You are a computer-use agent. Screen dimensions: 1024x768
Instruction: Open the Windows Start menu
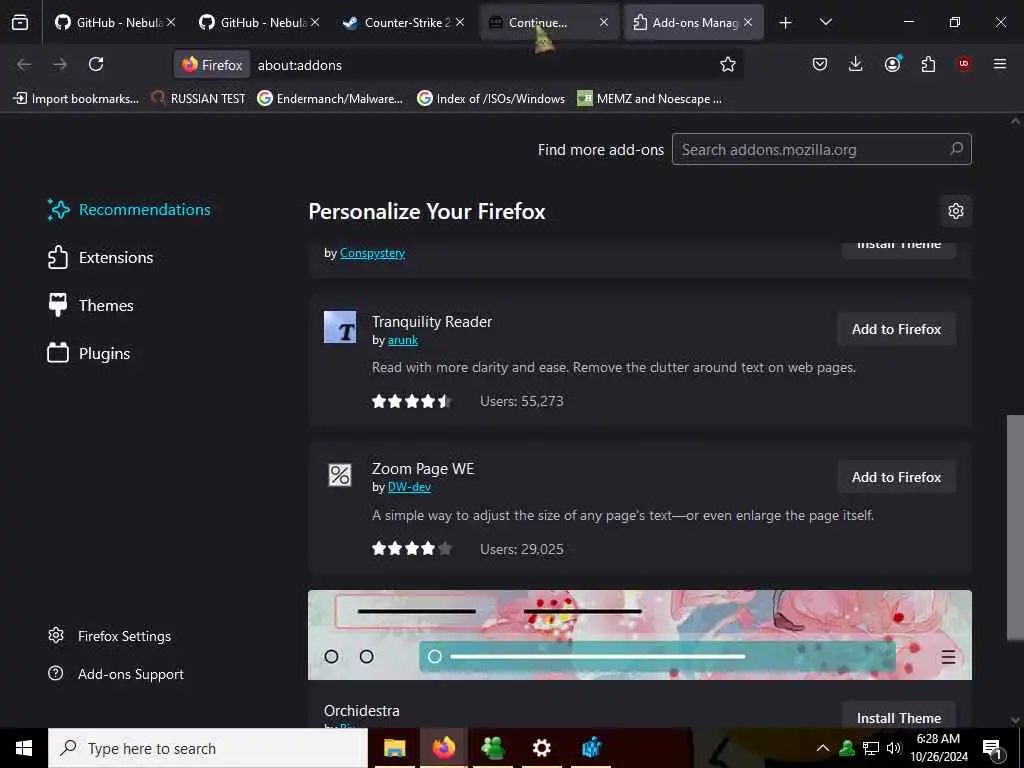[x=24, y=748]
